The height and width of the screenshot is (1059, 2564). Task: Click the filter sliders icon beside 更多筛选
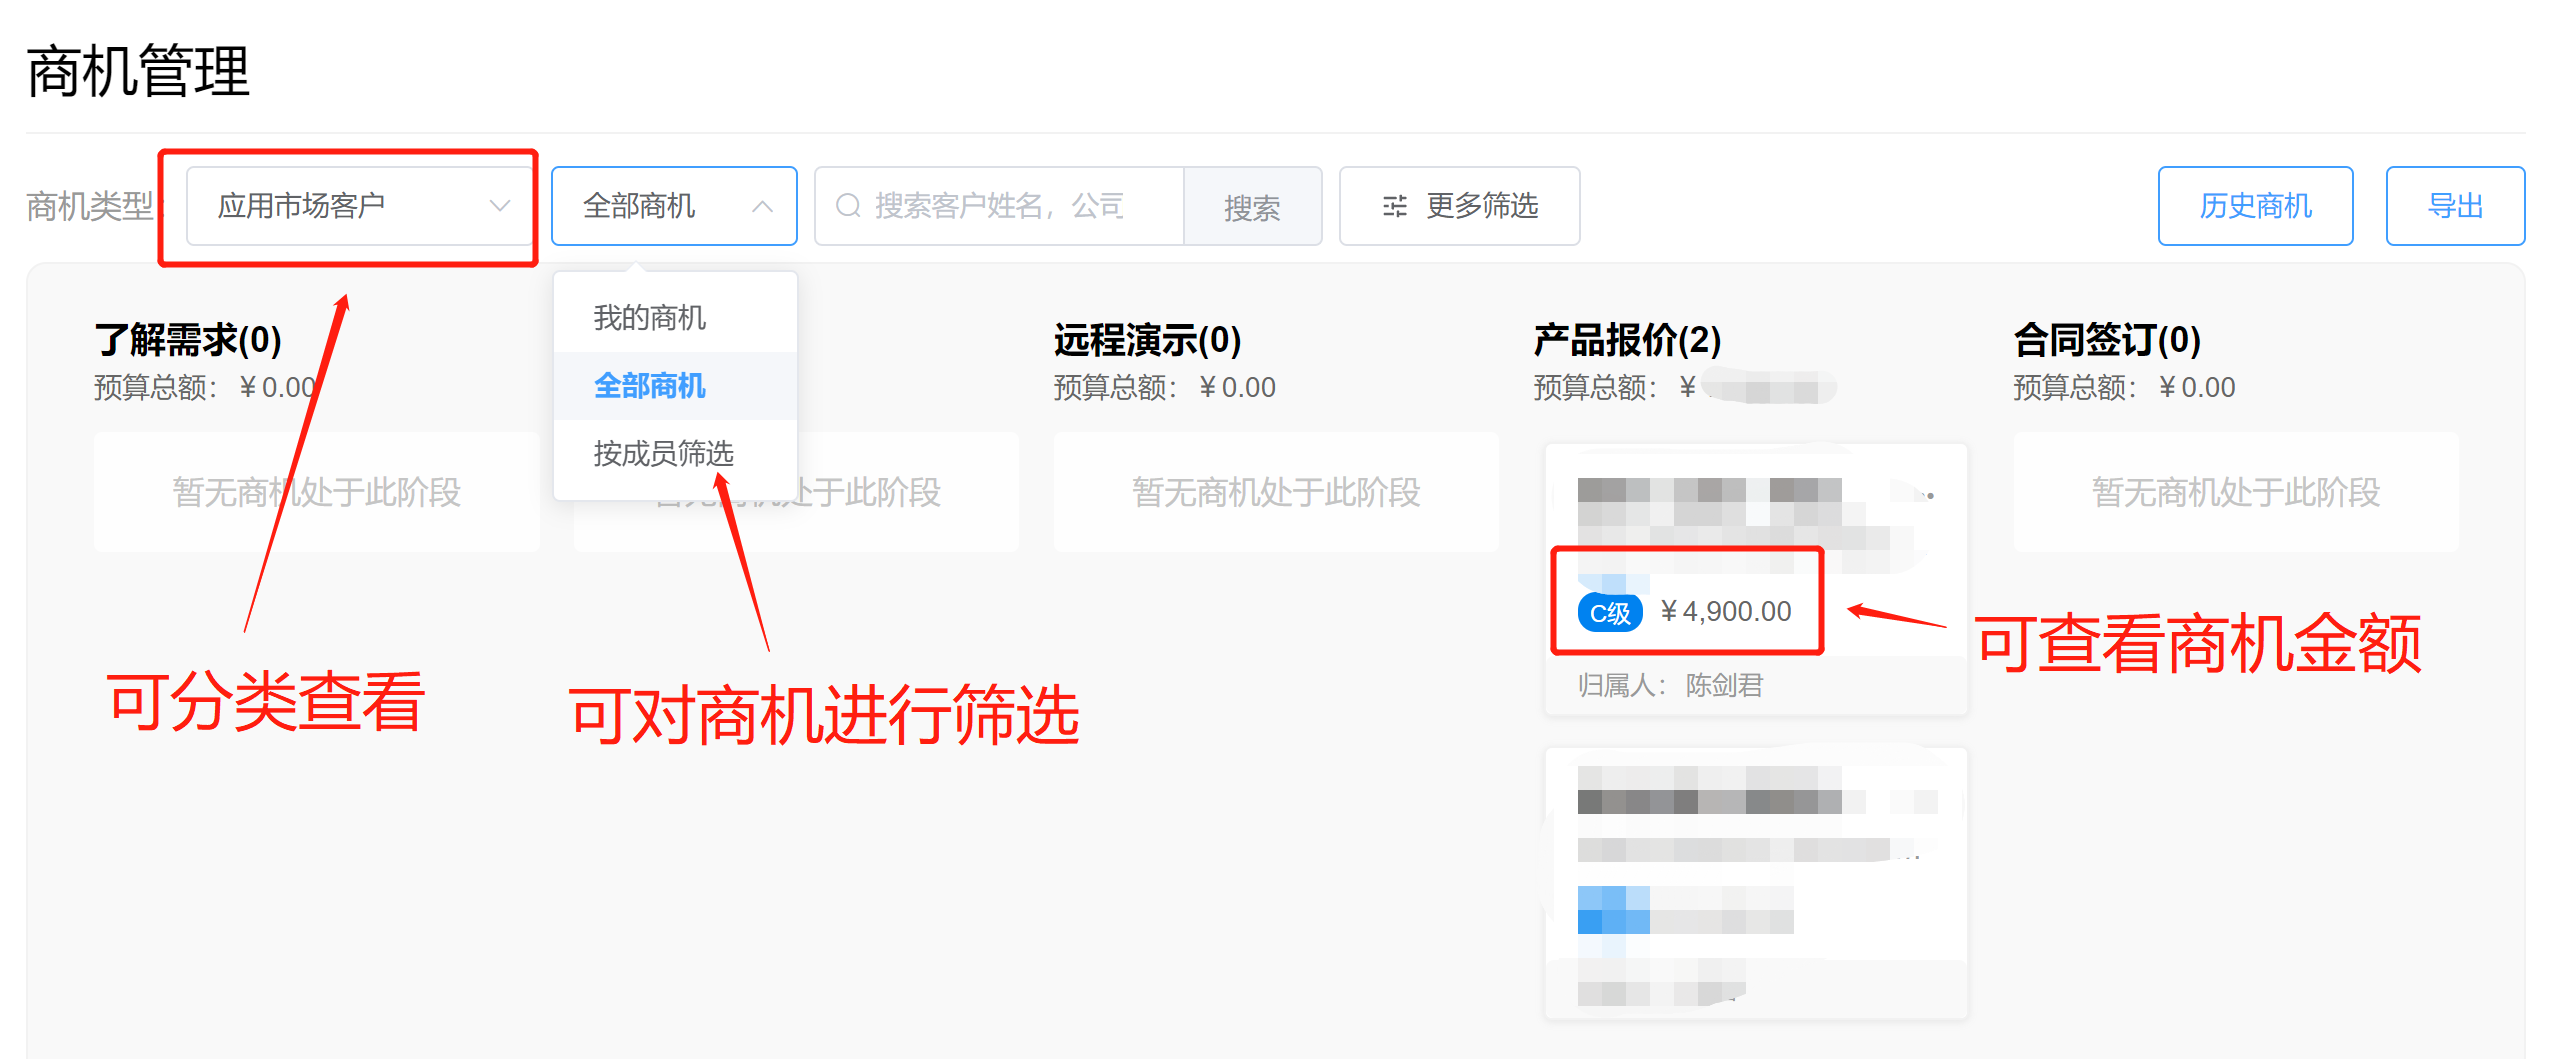(1394, 206)
